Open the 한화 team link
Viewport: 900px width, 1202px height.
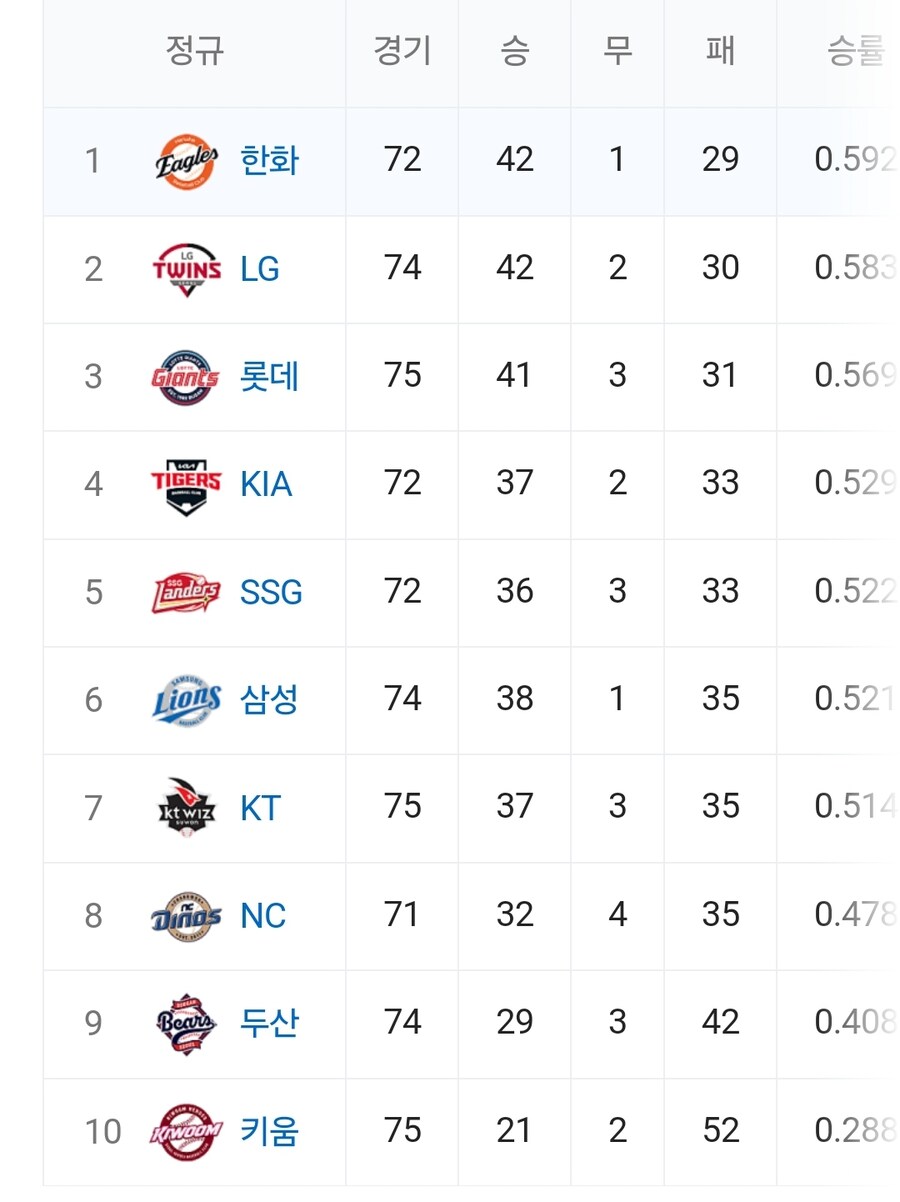click(269, 161)
